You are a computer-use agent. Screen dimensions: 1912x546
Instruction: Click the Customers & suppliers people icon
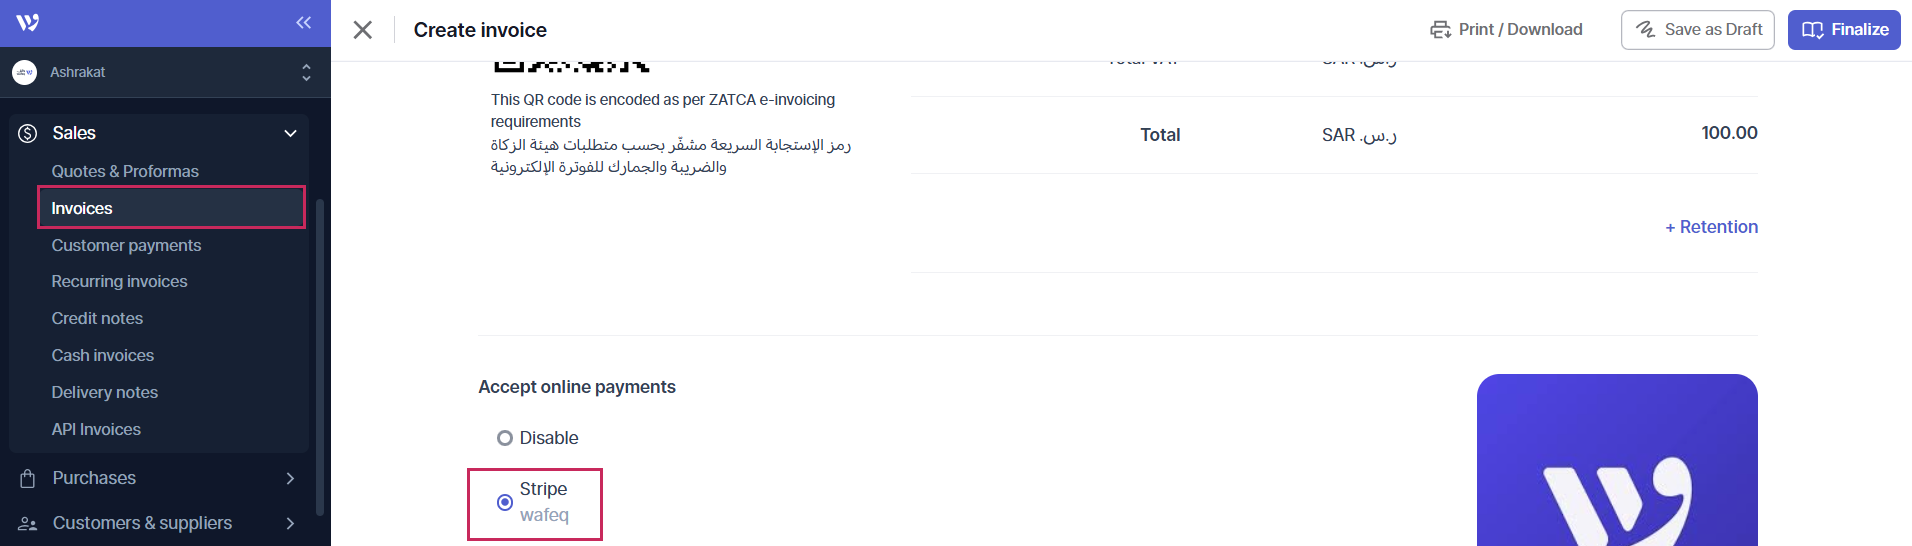click(28, 524)
